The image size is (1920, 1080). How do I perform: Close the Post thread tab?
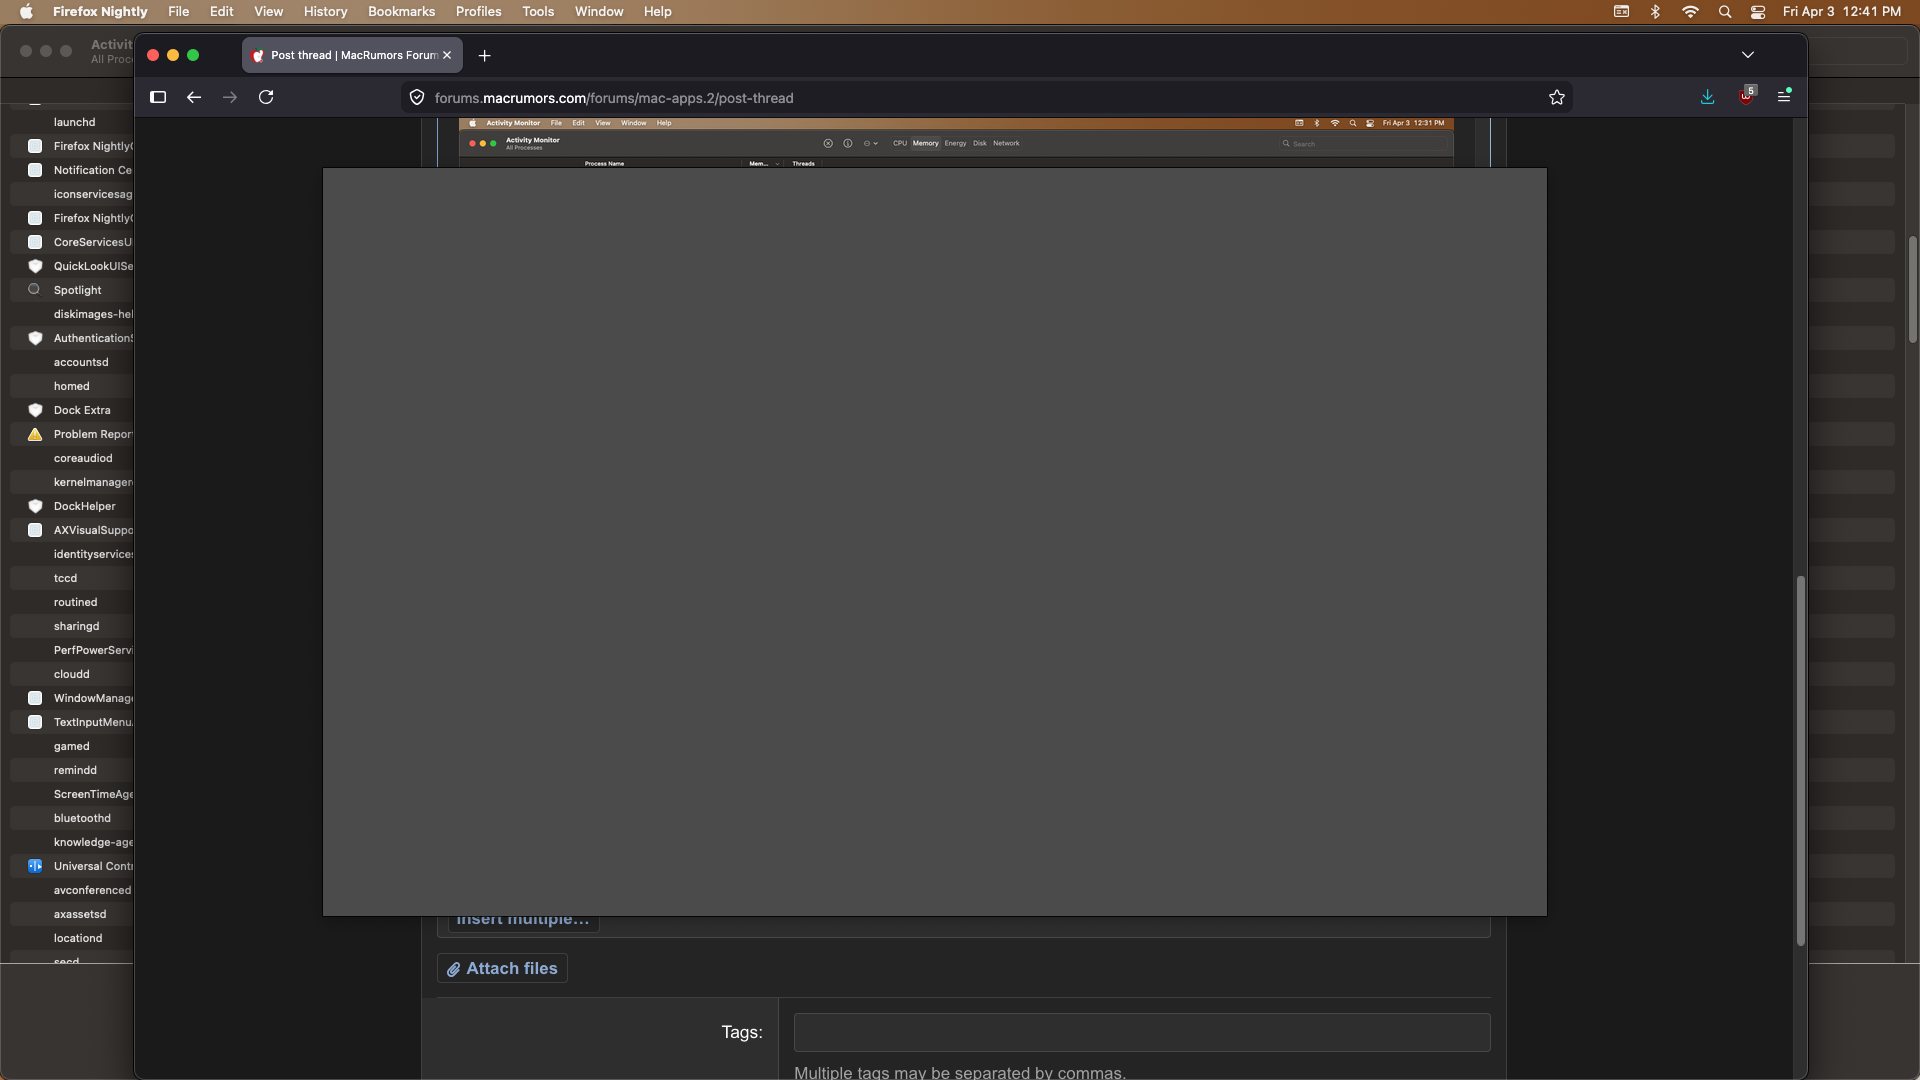coord(447,56)
